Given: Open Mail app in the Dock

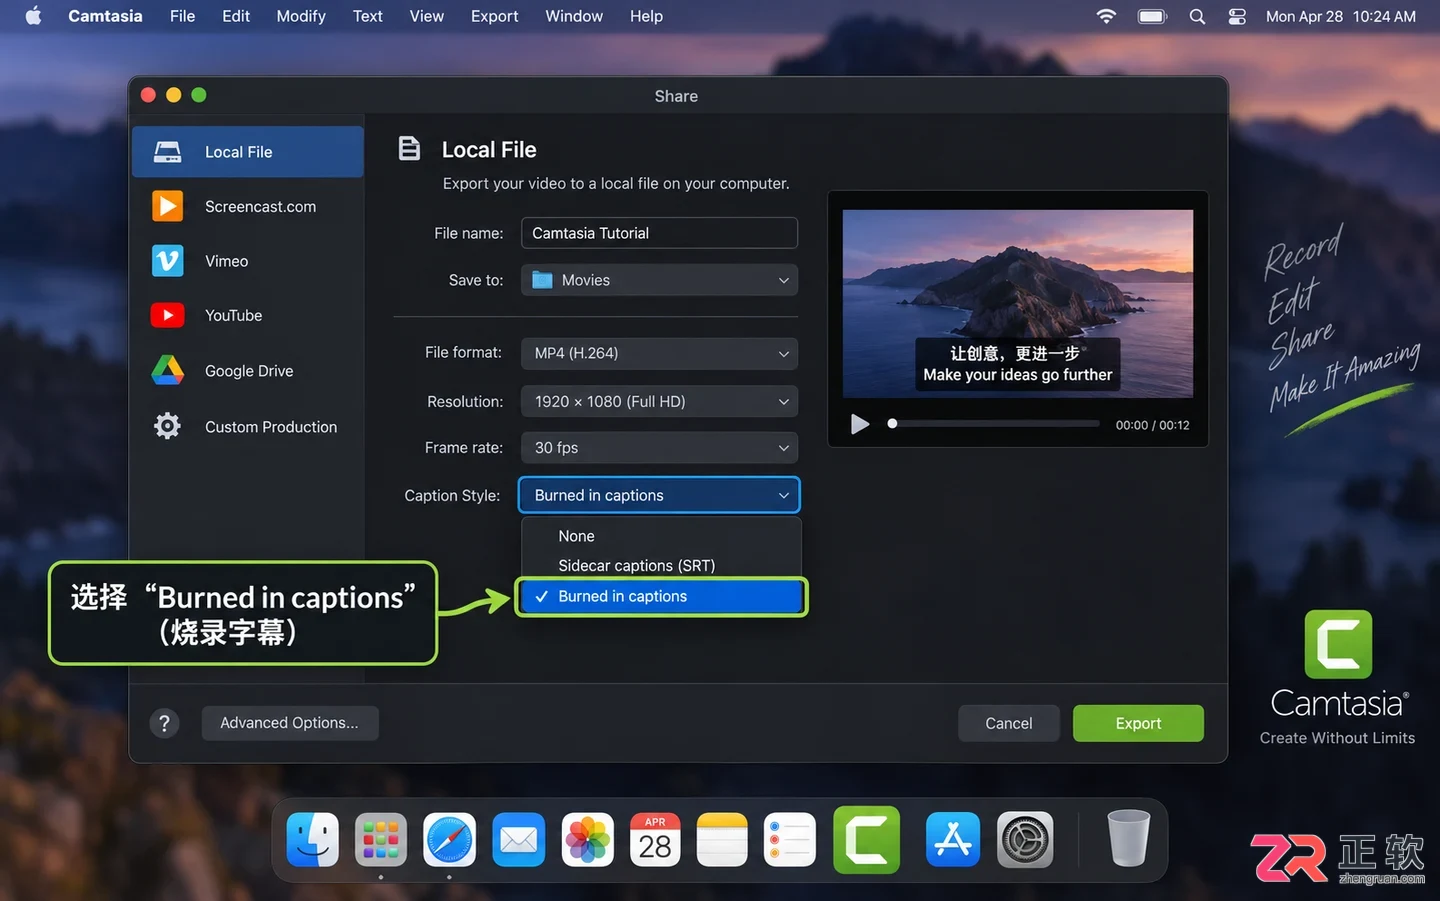Looking at the screenshot, I should 518,839.
